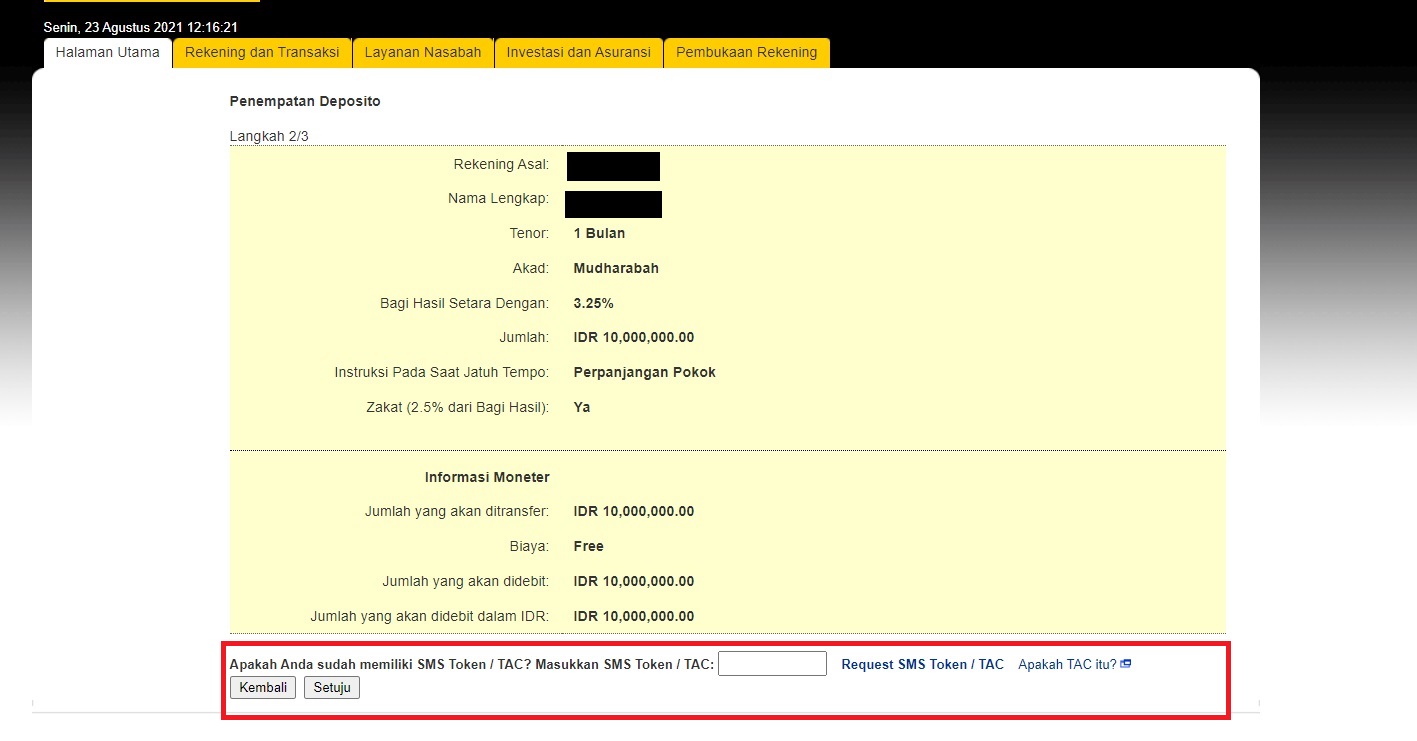1417x741 pixels.
Task: Open the Halaman Utama tab
Action: (x=108, y=53)
